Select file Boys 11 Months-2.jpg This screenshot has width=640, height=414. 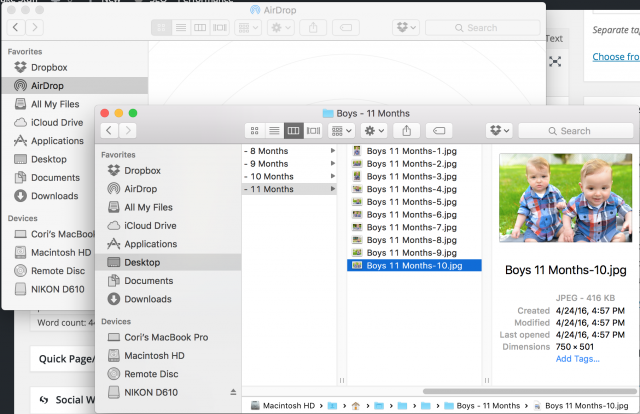[x=414, y=164]
